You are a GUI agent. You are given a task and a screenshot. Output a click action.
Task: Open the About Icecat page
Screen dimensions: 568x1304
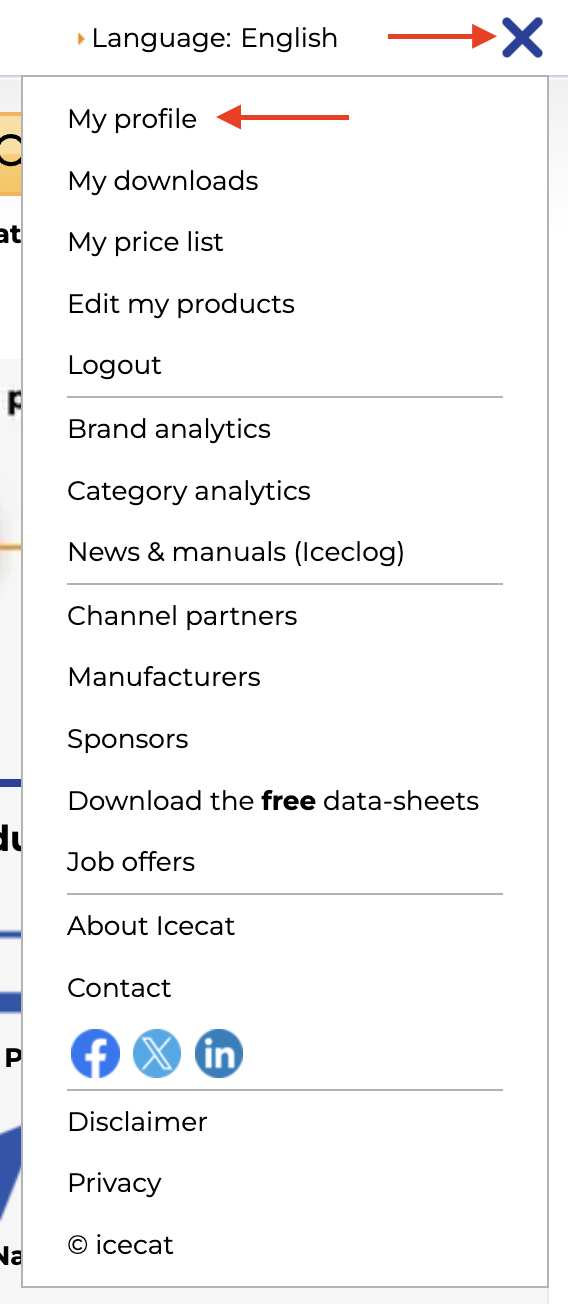pos(151,926)
